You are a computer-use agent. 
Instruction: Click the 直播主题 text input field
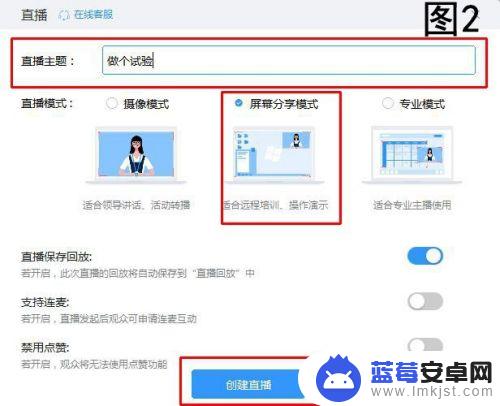tap(289, 60)
